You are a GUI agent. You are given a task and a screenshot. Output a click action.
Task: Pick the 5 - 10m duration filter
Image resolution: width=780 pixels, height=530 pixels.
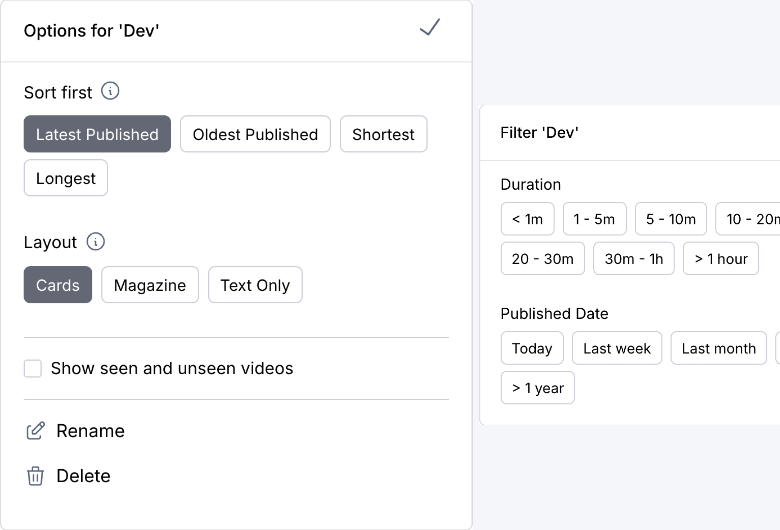click(671, 219)
